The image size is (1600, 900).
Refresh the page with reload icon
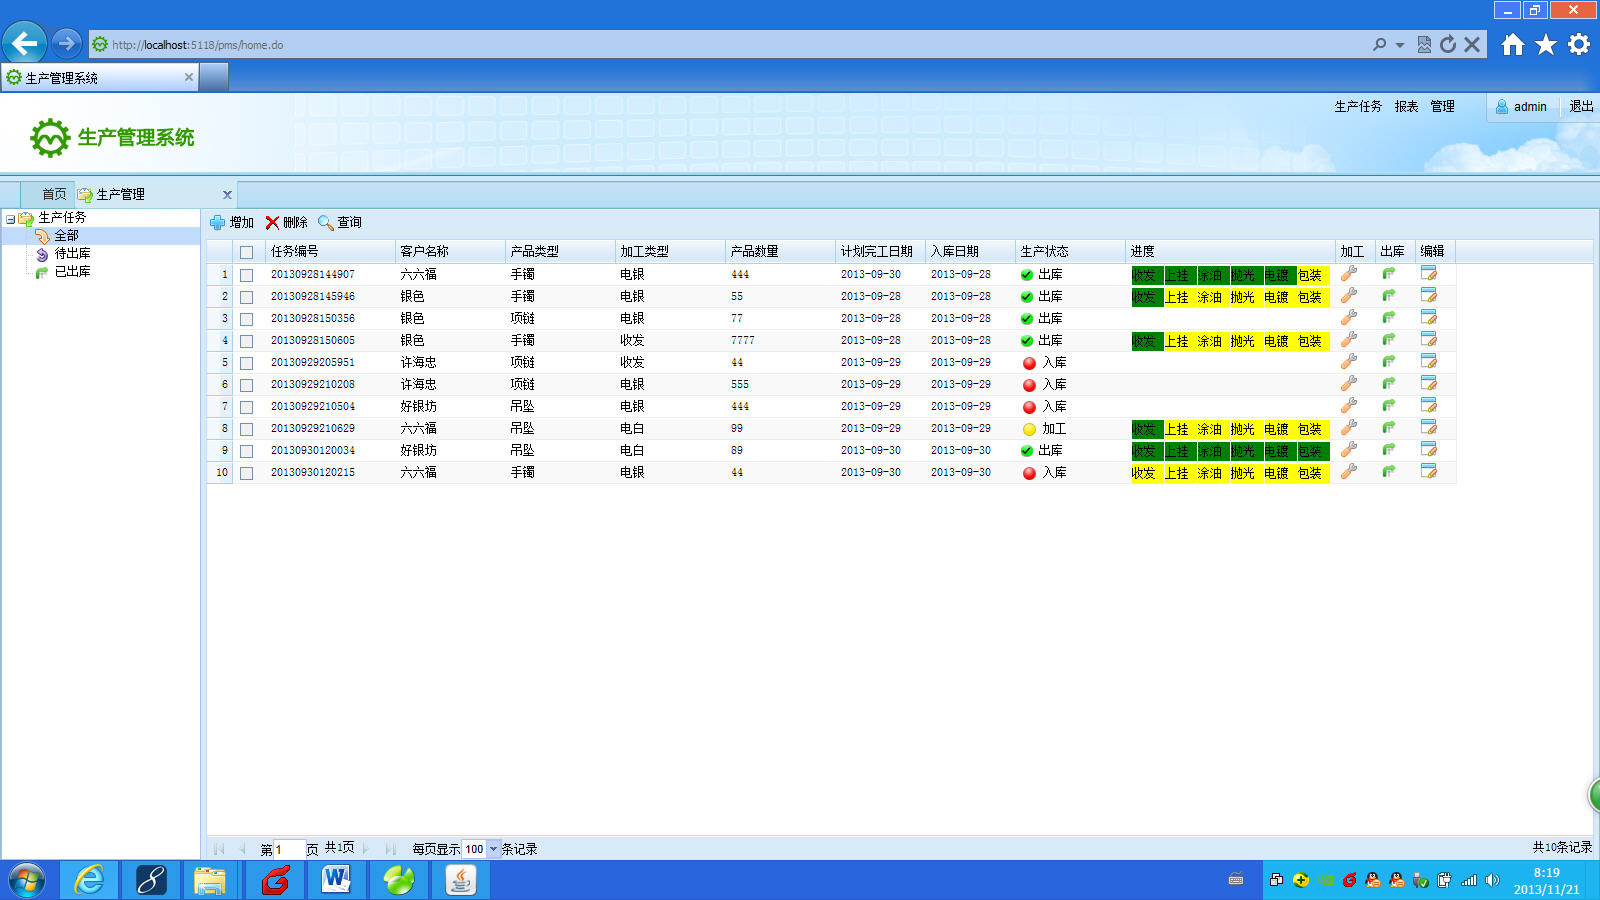tap(1448, 44)
